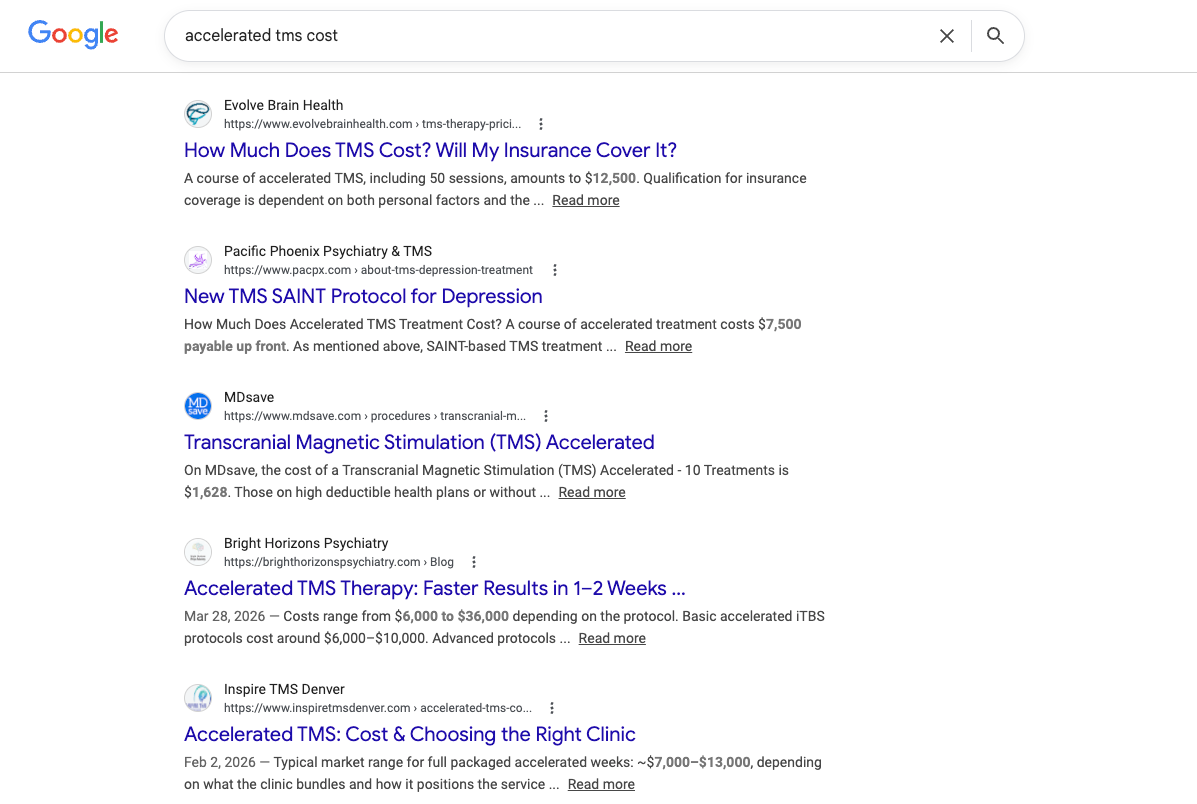Click Read more on MDsave snippet
1197x804 pixels.
[592, 492]
